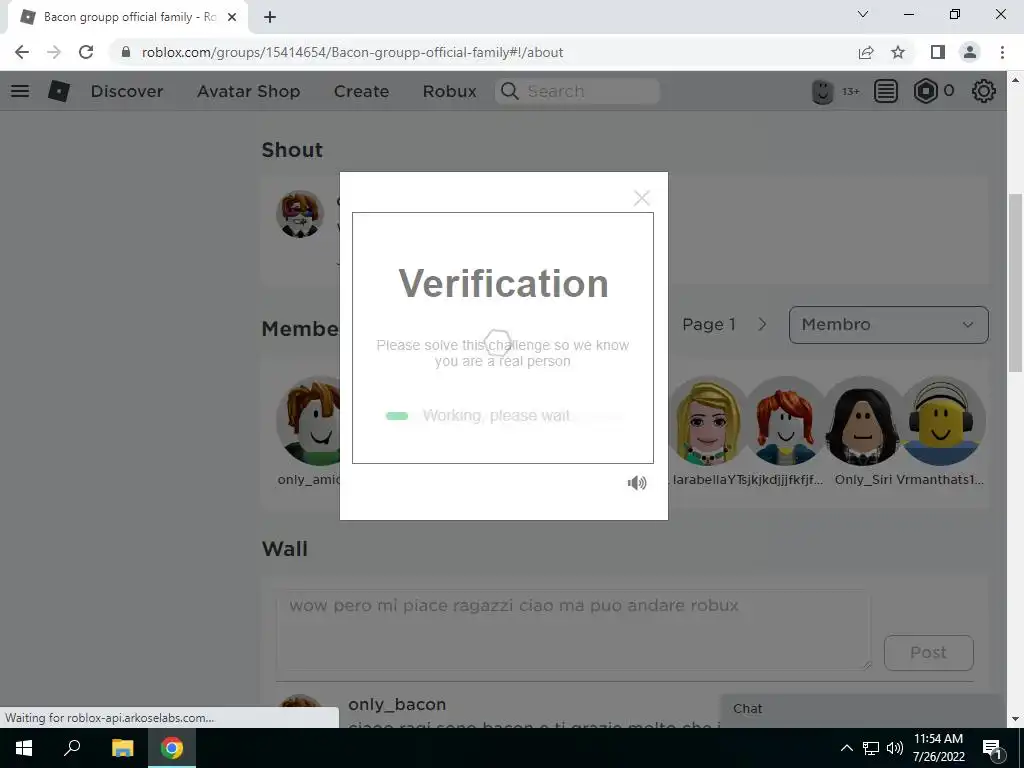
Task: Open a new browser tab
Action: (270, 17)
